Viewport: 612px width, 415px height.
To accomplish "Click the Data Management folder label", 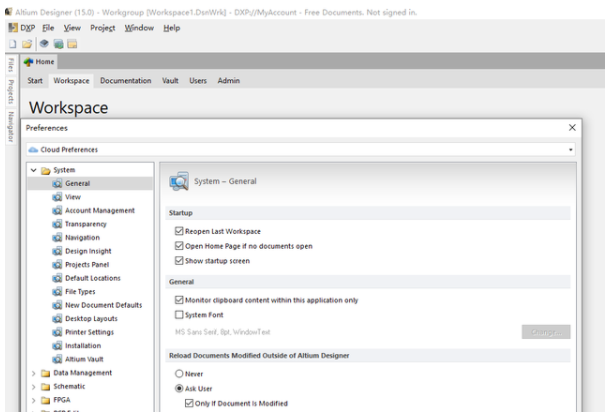I will 82,373.
